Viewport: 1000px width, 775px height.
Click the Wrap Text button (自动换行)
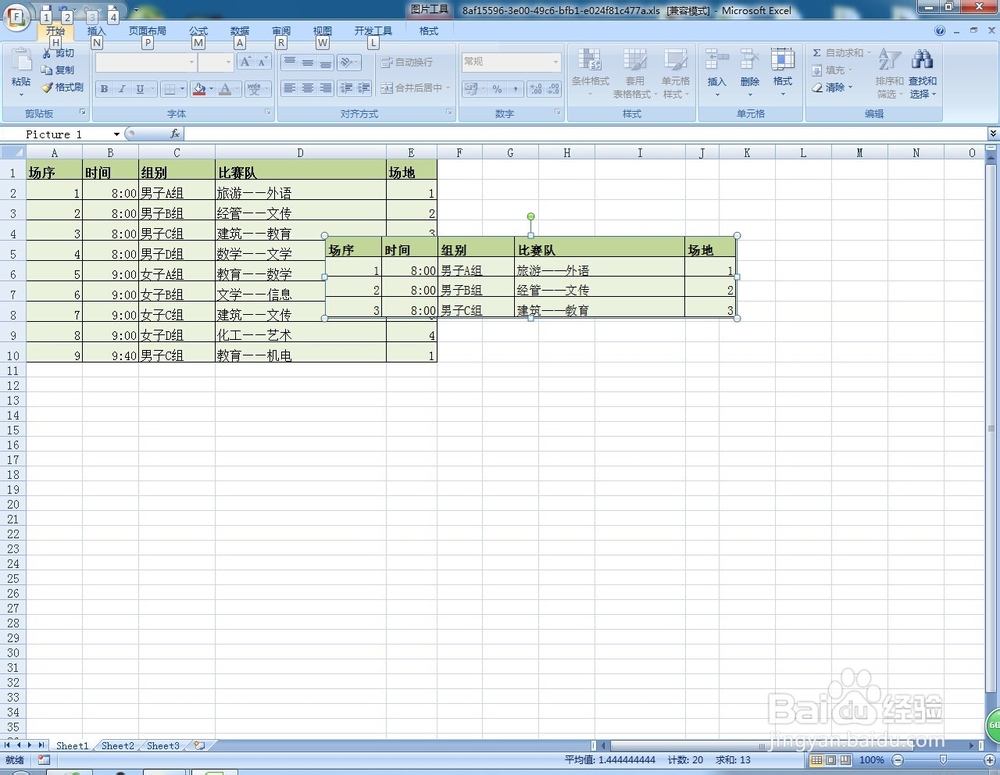click(407, 62)
